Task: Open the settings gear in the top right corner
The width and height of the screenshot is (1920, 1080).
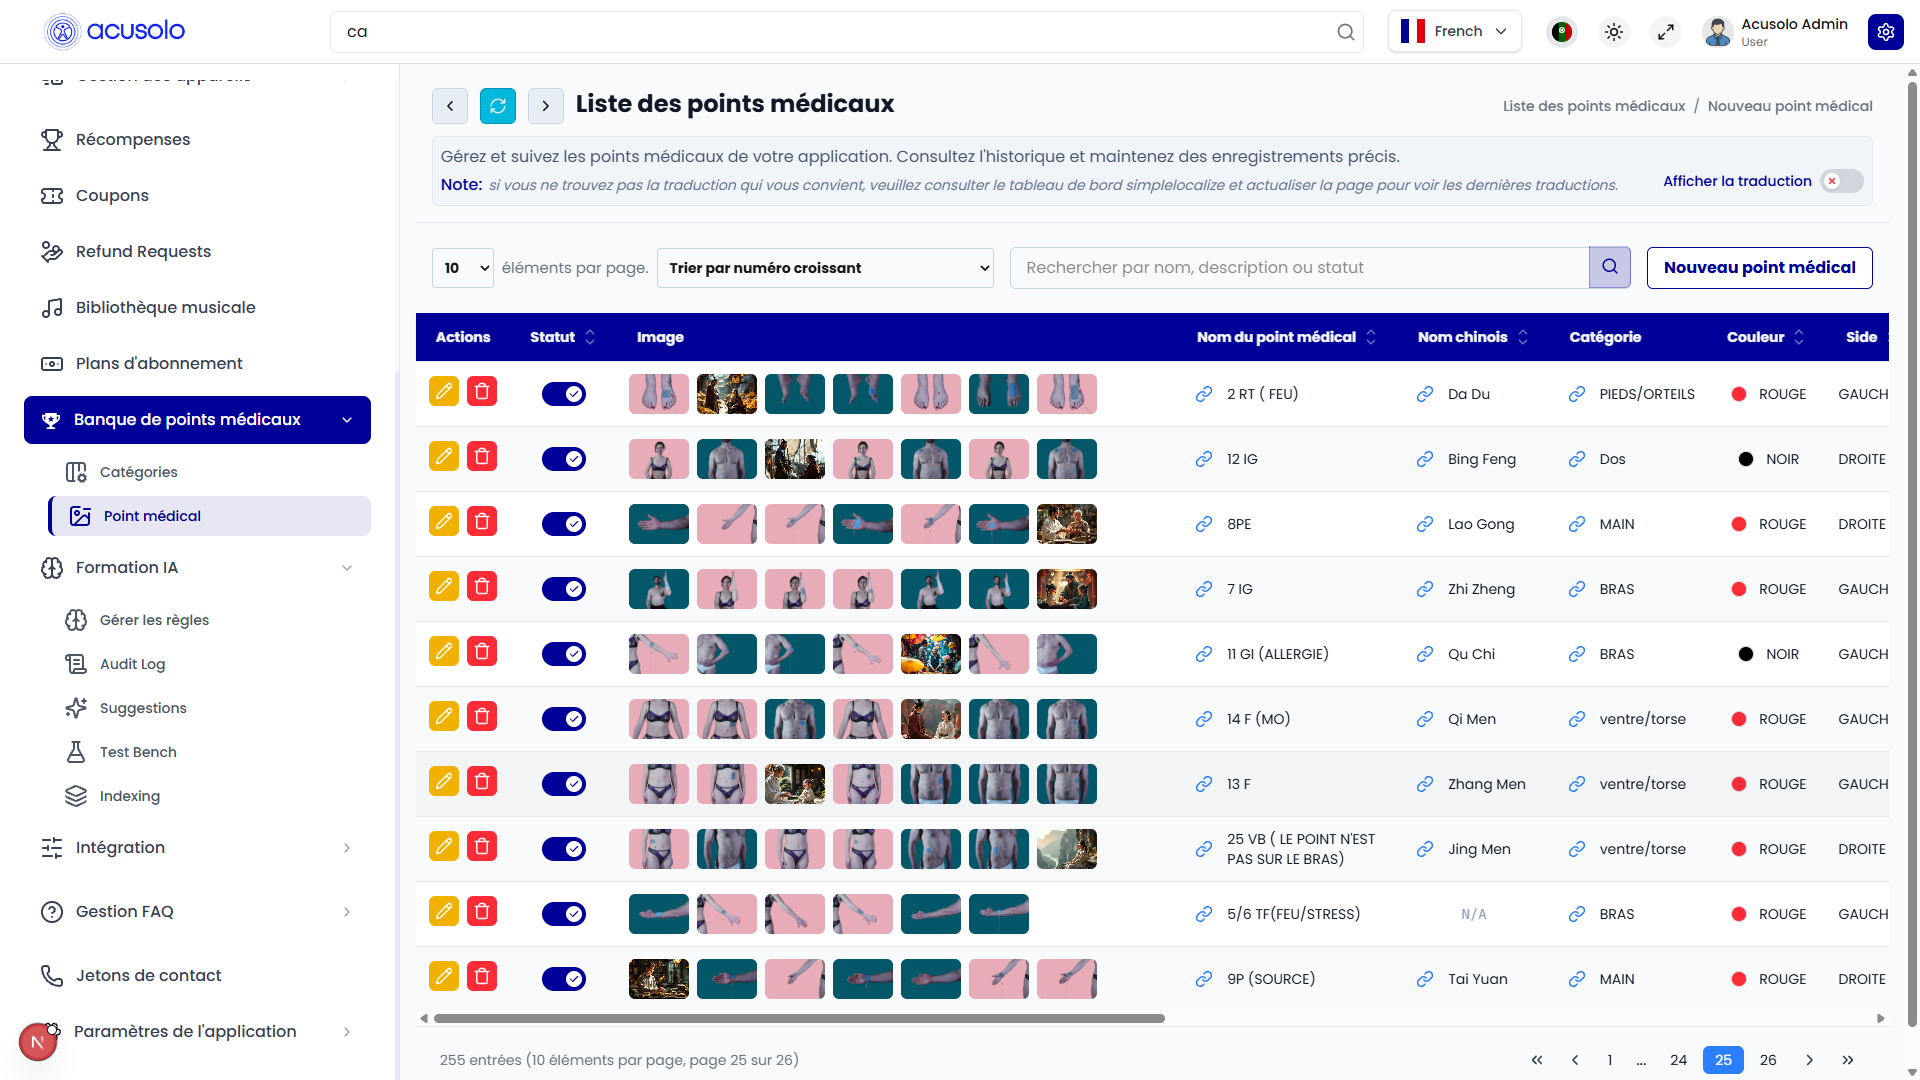Action: [x=1886, y=31]
